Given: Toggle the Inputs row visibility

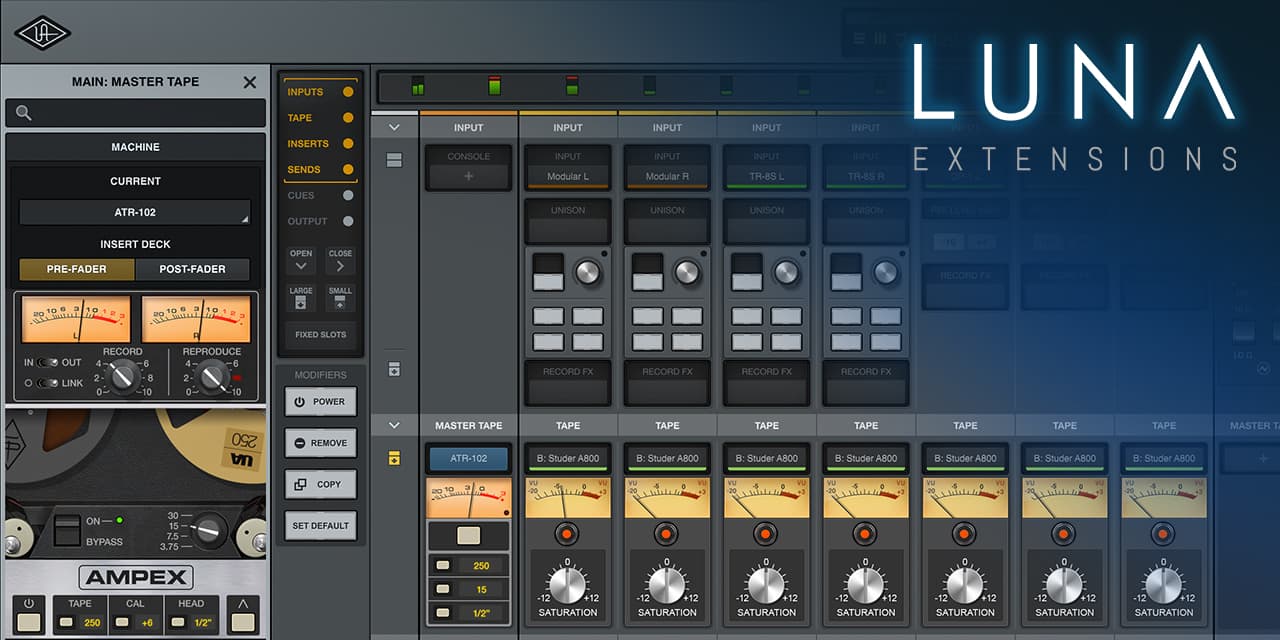Looking at the screenshot, I should (x=320, y=92).
